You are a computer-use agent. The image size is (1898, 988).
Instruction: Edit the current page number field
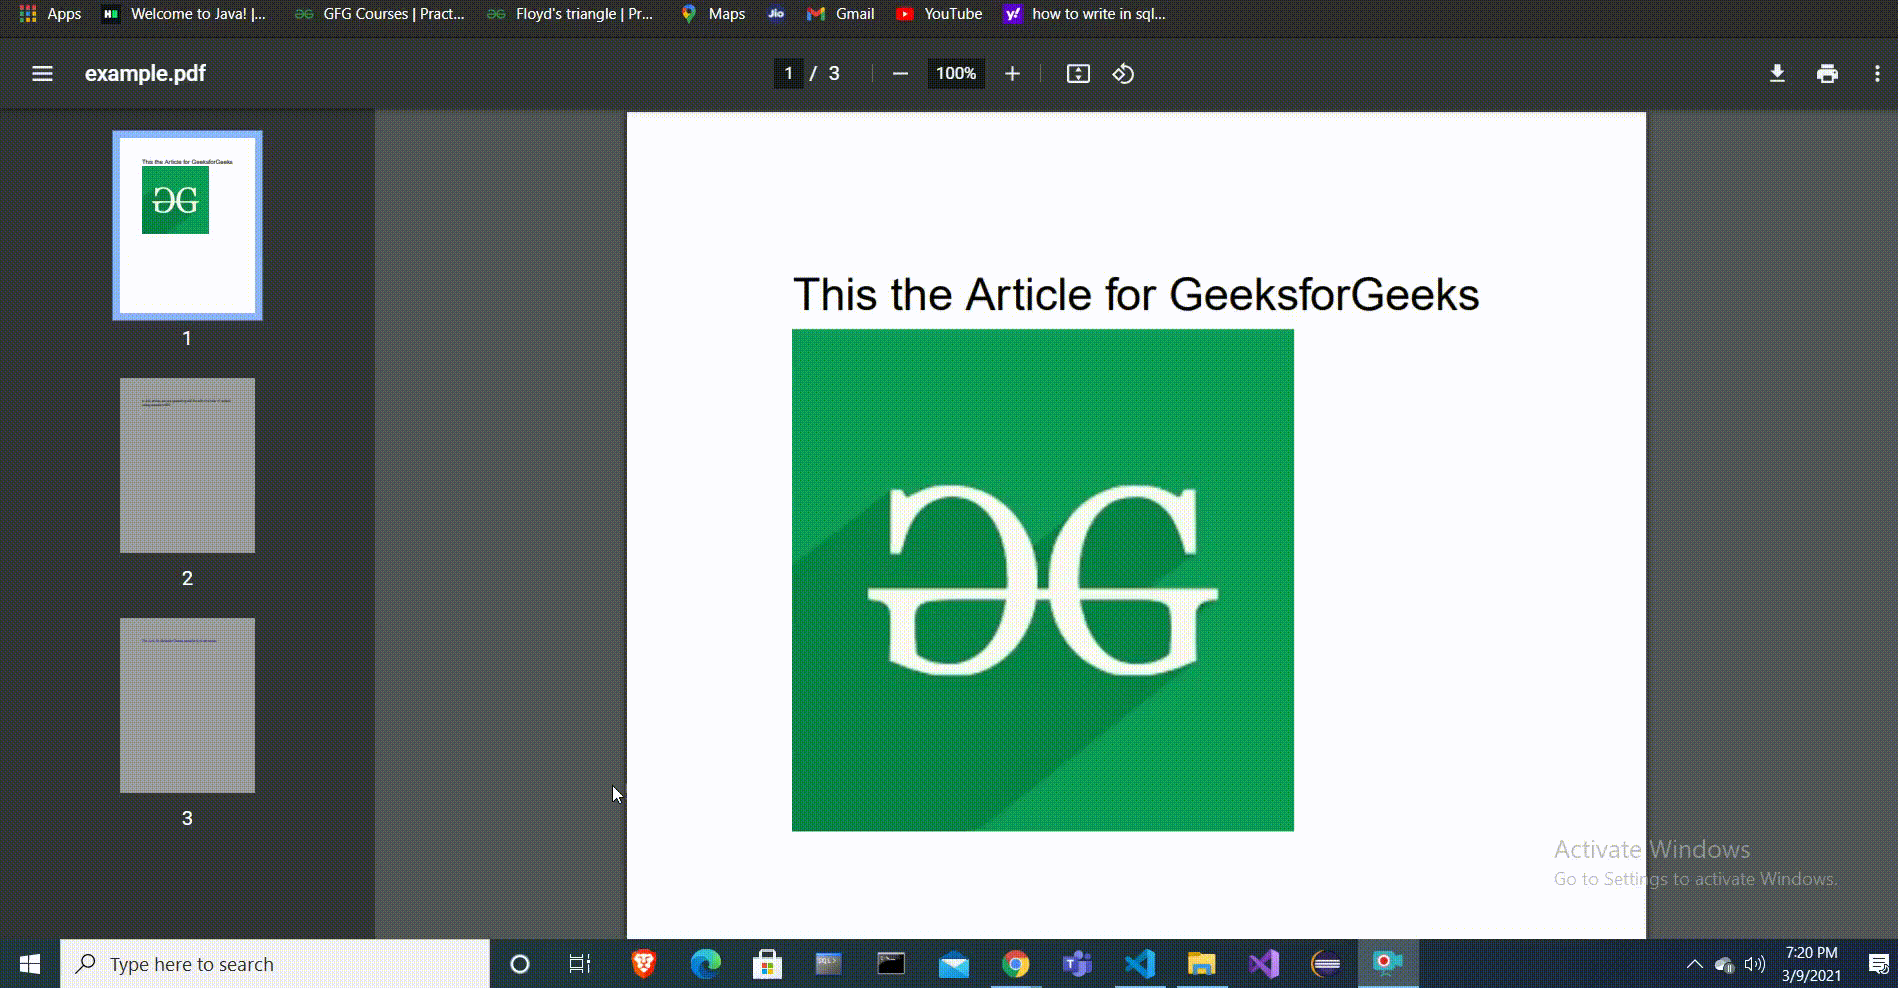789,73
